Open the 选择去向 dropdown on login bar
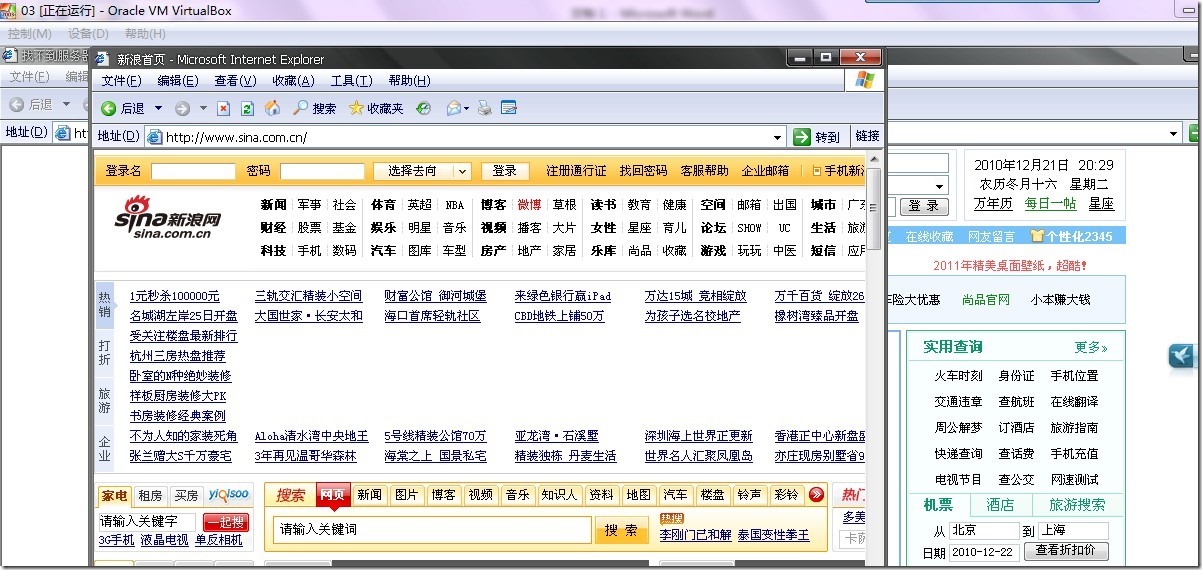This screenshot has width=1202, height=570. (x=461, y=171)
